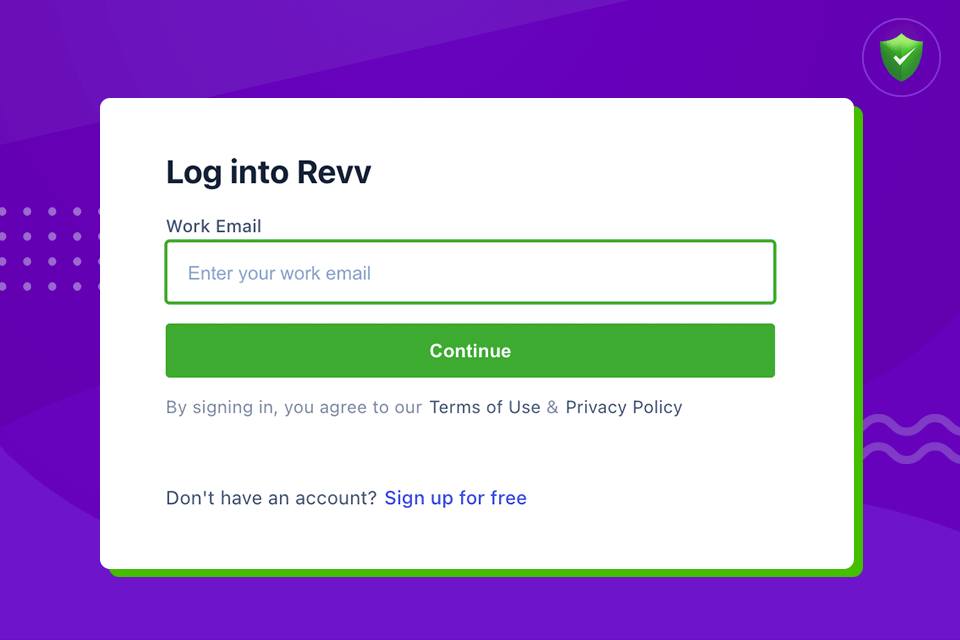
Task: Open the Terms of Use link
Action: (485, 407)
